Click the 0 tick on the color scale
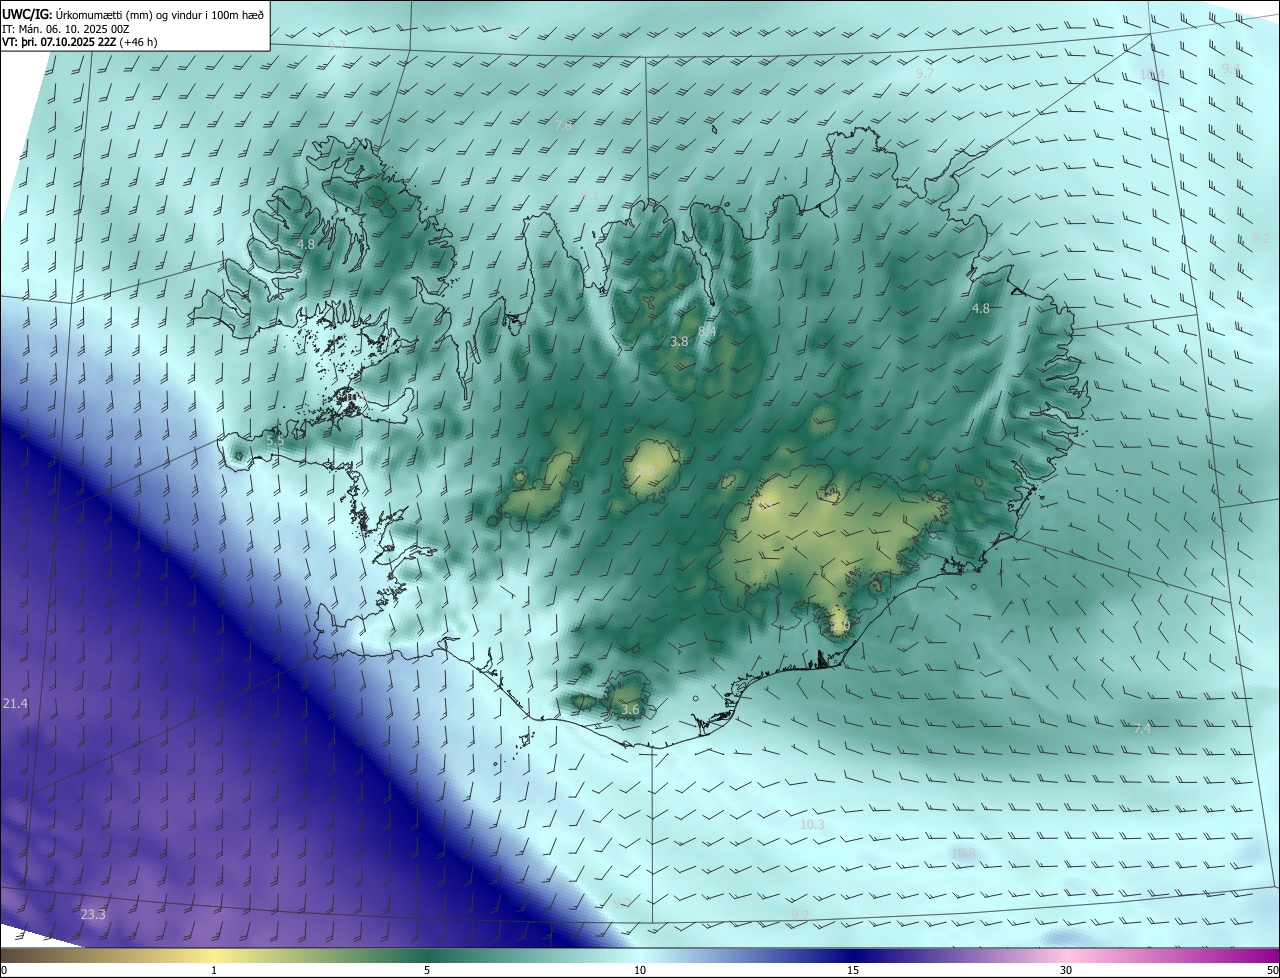 4,971
